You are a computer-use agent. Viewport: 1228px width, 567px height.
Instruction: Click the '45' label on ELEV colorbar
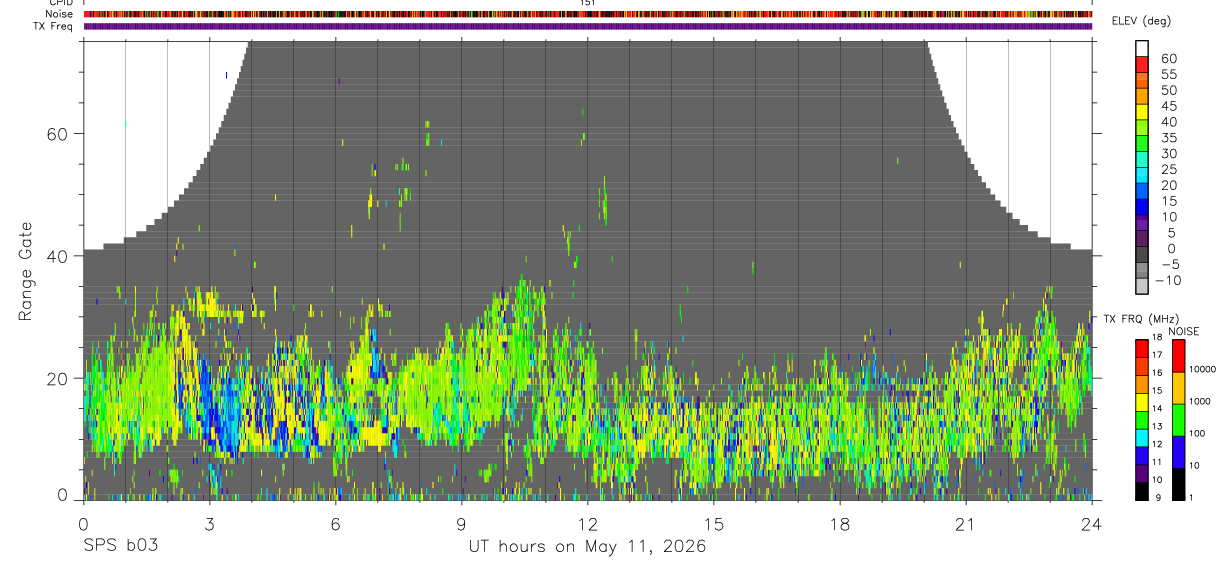coord(1168,106)
